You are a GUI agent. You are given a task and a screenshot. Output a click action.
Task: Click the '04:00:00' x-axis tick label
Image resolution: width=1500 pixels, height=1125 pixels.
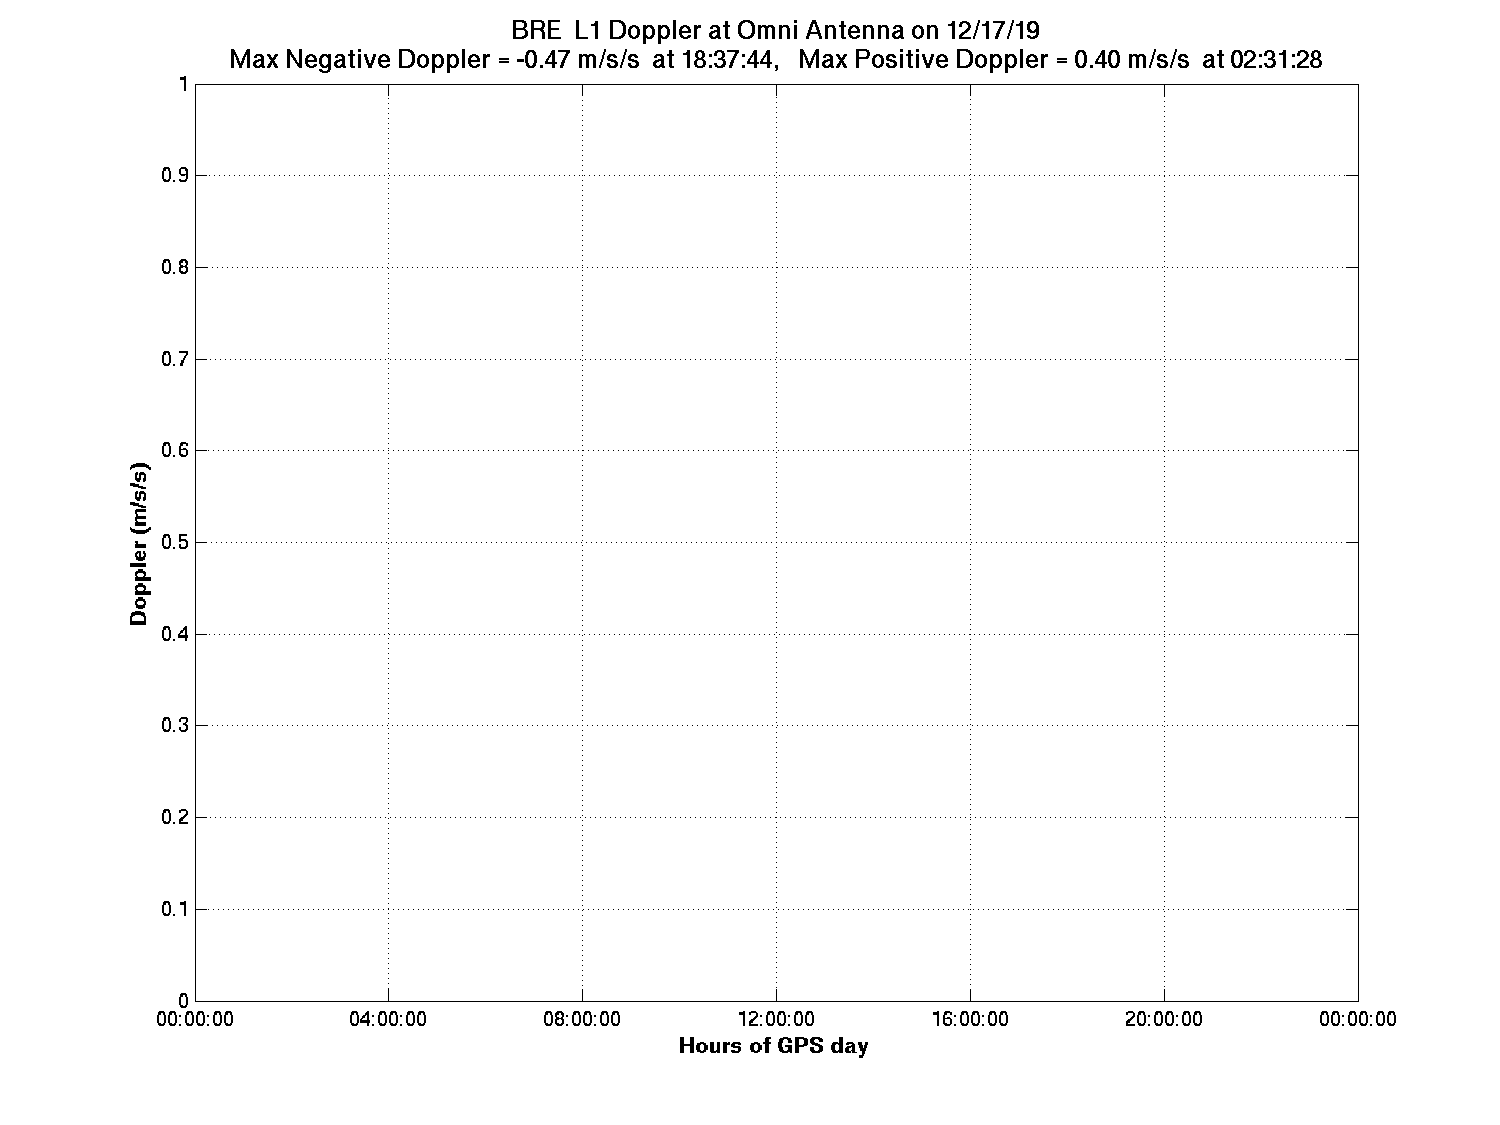click(x=389, y=1019)
